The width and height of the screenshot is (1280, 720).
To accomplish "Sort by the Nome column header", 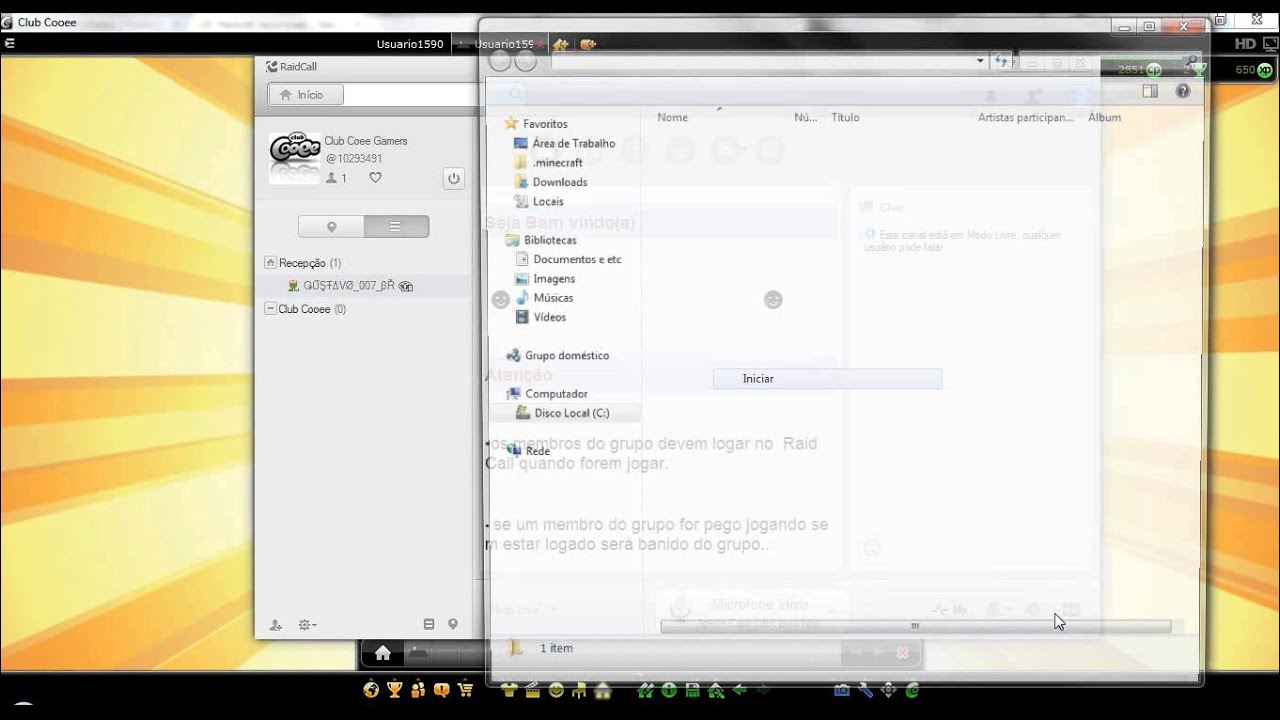I will coord(672,117).
